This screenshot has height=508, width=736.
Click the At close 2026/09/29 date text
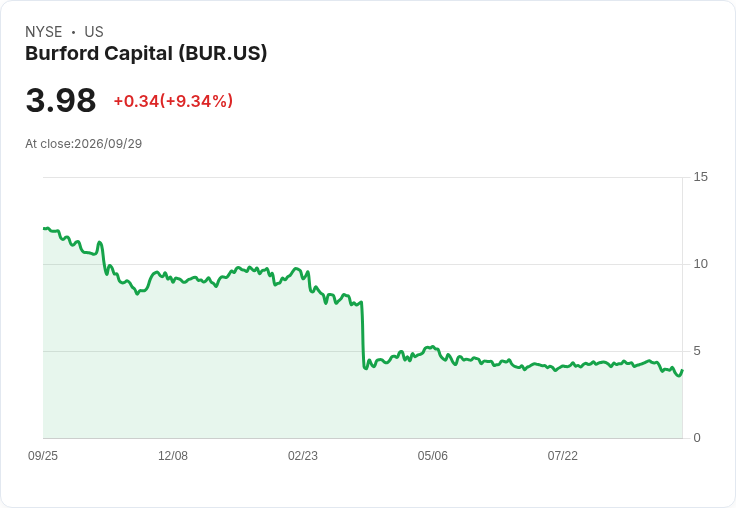[84, 144]
